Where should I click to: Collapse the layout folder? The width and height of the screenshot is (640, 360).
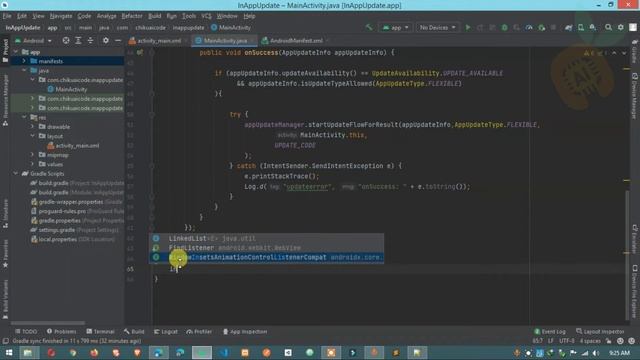[33, 136]
